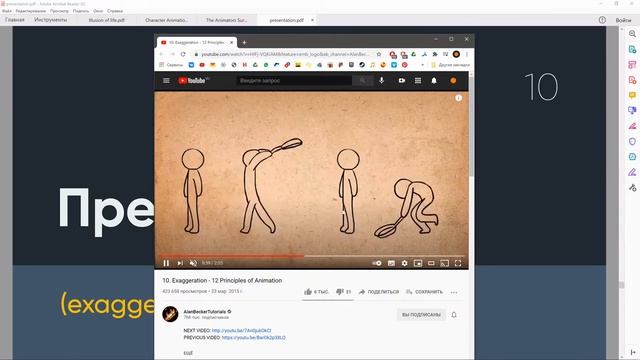Reload the Chrome page

pos(183,54)
